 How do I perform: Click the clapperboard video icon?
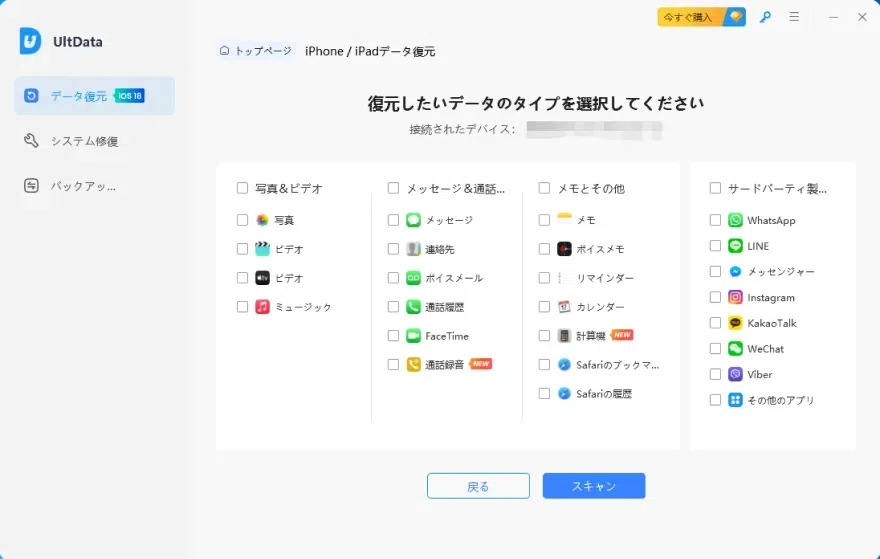[262, 249]
